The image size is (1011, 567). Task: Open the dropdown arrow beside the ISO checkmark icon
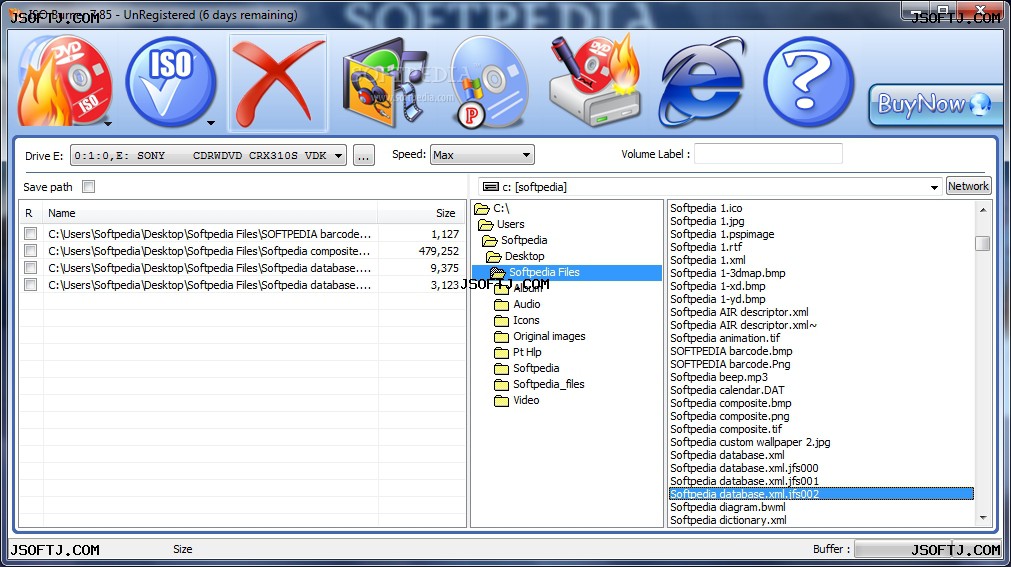click(x=210, y=123)
